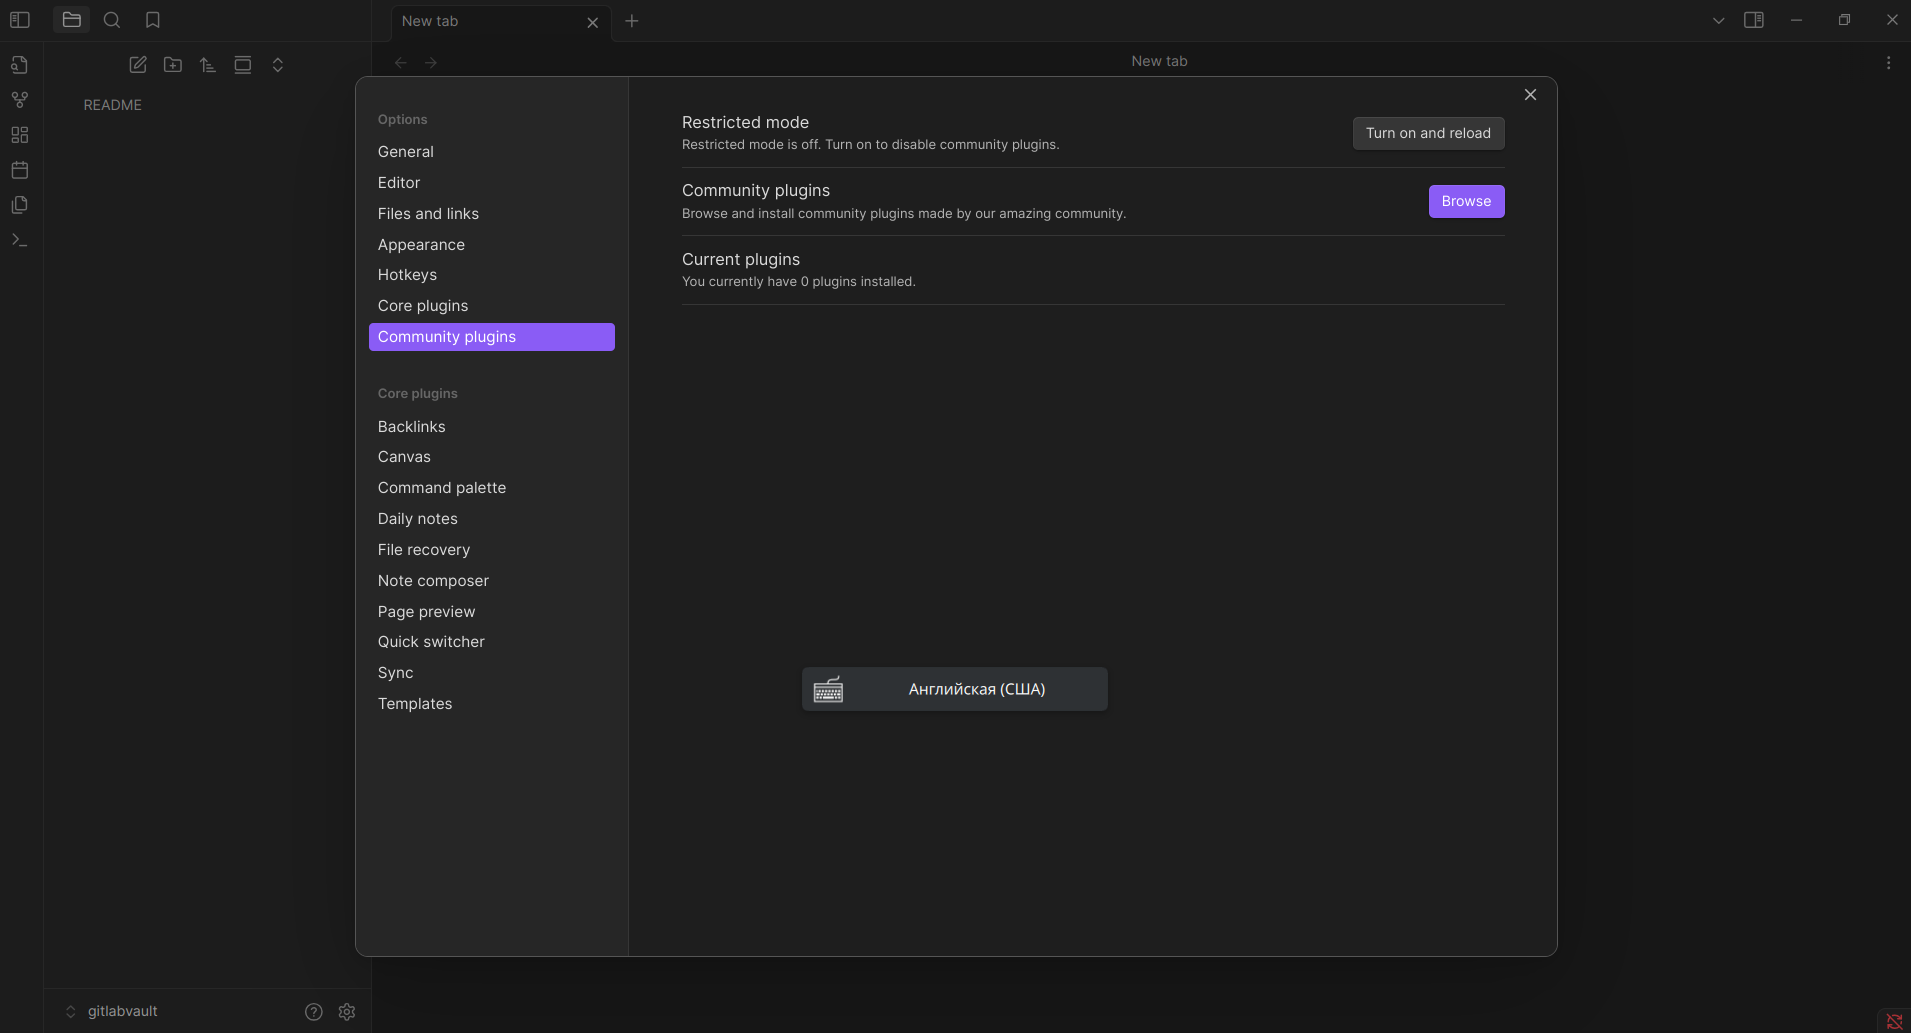1911x1033 pixels.
Task: Open Hotkeys settings section
Action: point(492,275)
